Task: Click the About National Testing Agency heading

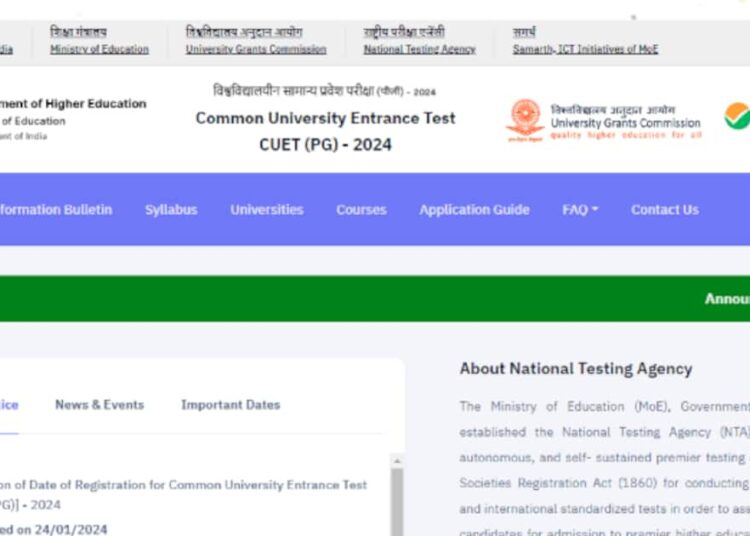Action: click(576, 369)
